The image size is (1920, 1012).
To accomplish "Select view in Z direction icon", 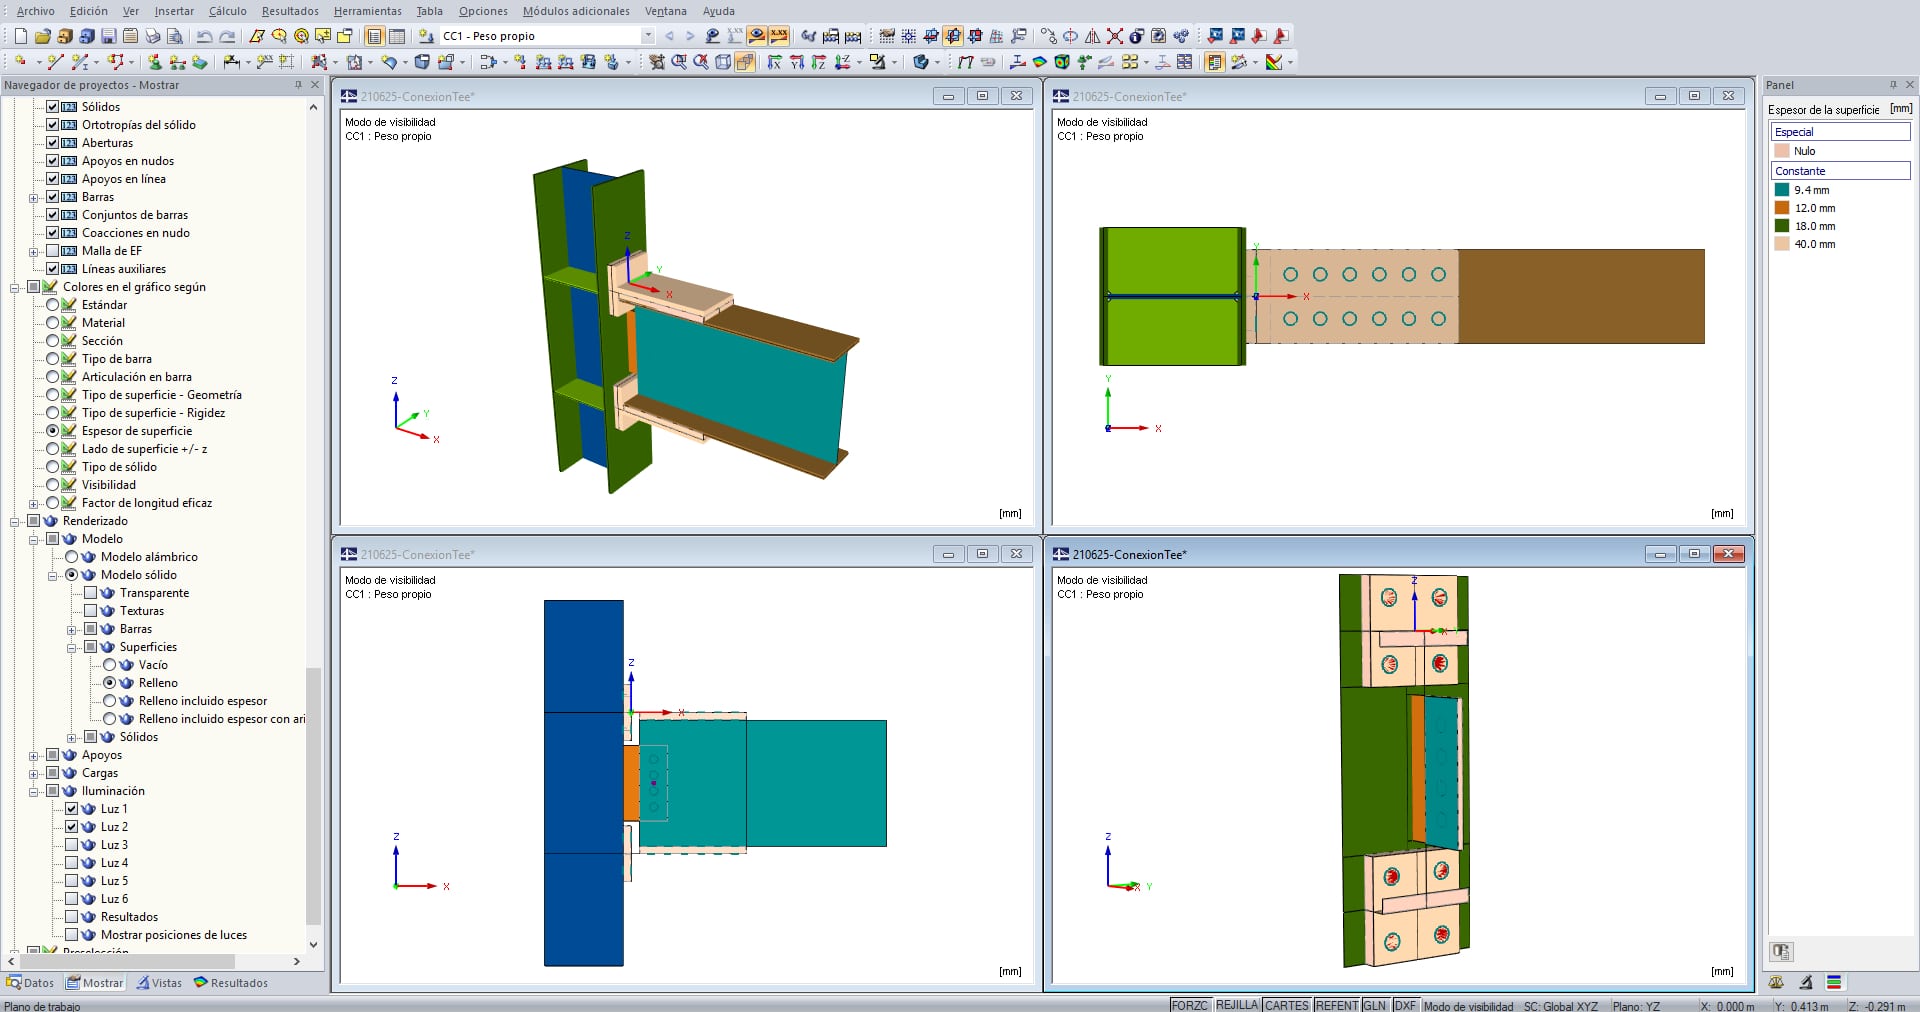I will click(x=818, y=62).
